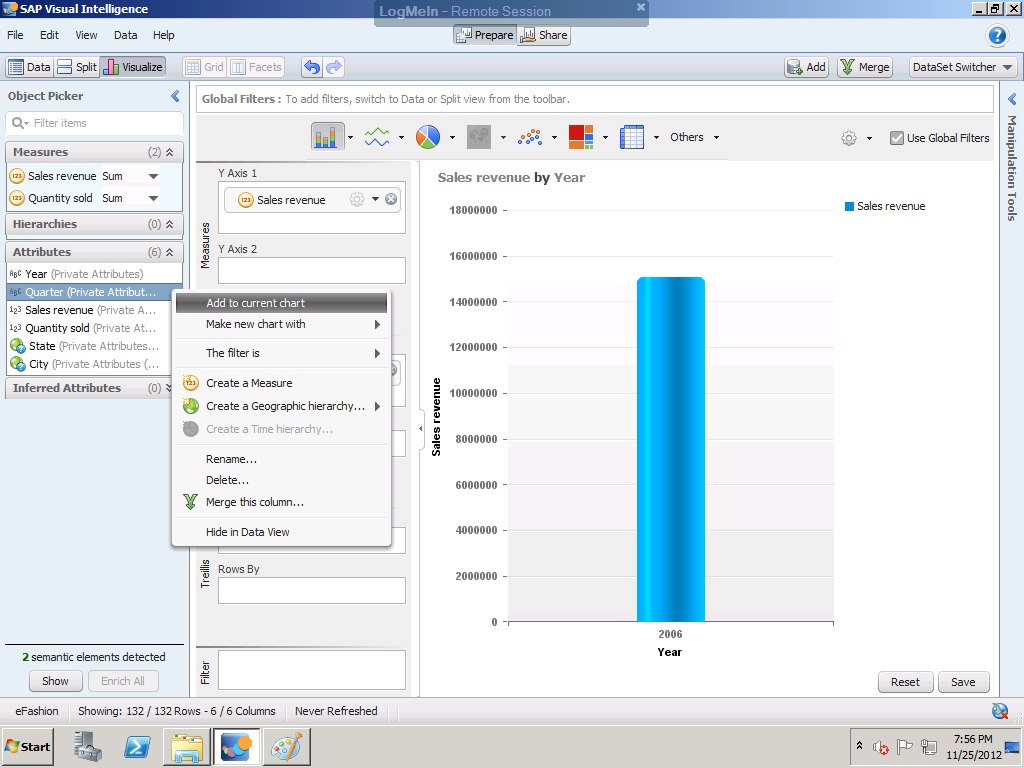Switch to Split view
The height and width of the screenshot is (768, 1024).
click(77, 67)
